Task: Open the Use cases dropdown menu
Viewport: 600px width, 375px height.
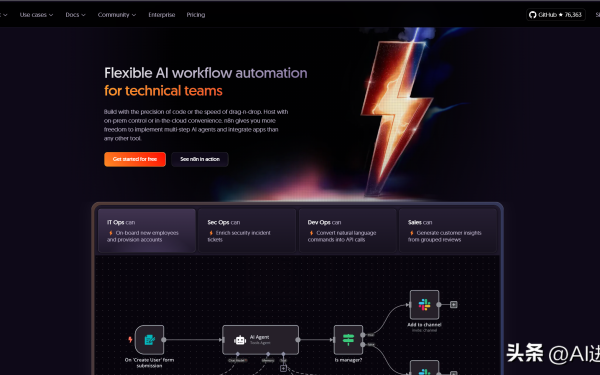Action: click(36, 15)
